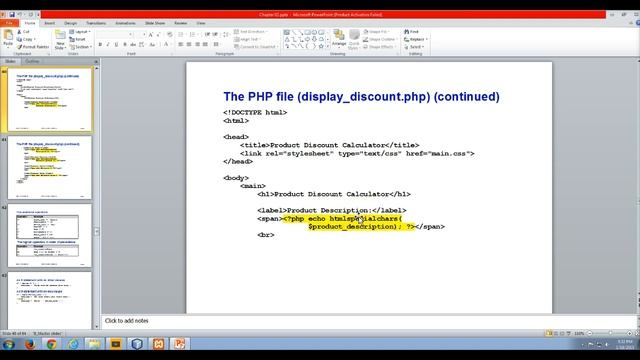Switch to the Design ribbon tab
640x360 pixels.
point(70,23)
